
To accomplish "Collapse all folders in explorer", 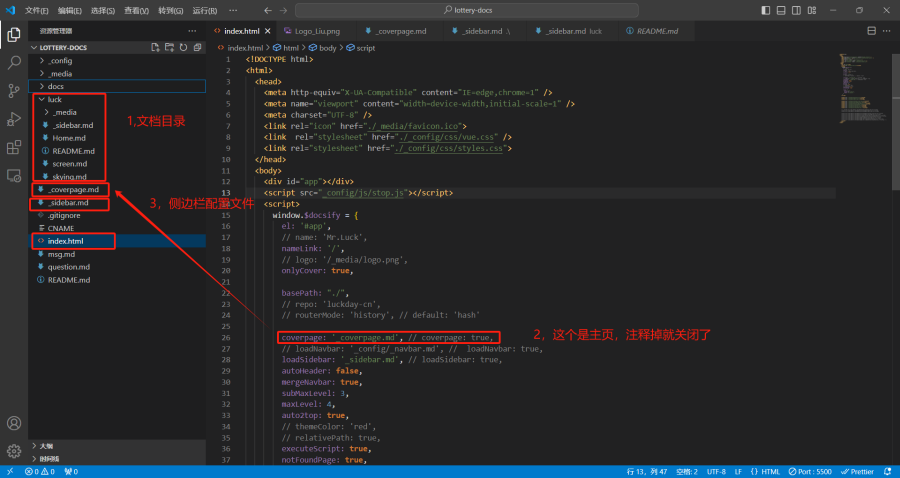I will coord(197,48).
